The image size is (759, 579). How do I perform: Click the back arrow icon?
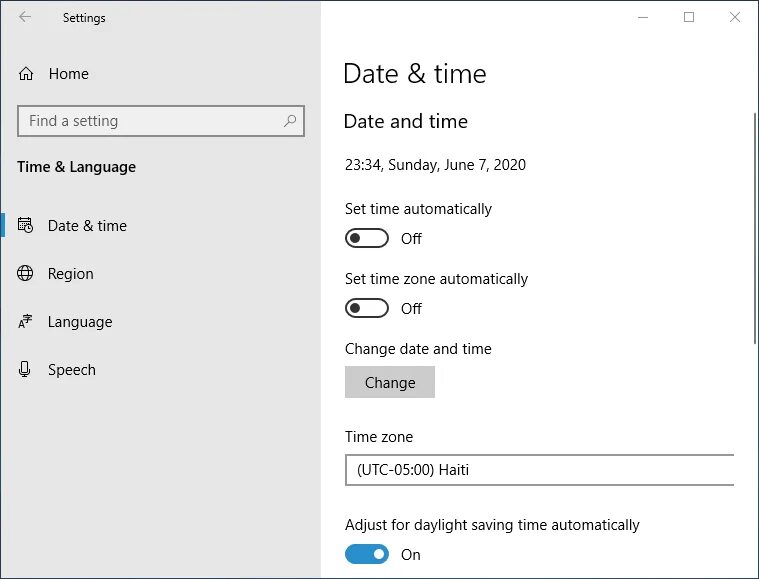(25, 17)
